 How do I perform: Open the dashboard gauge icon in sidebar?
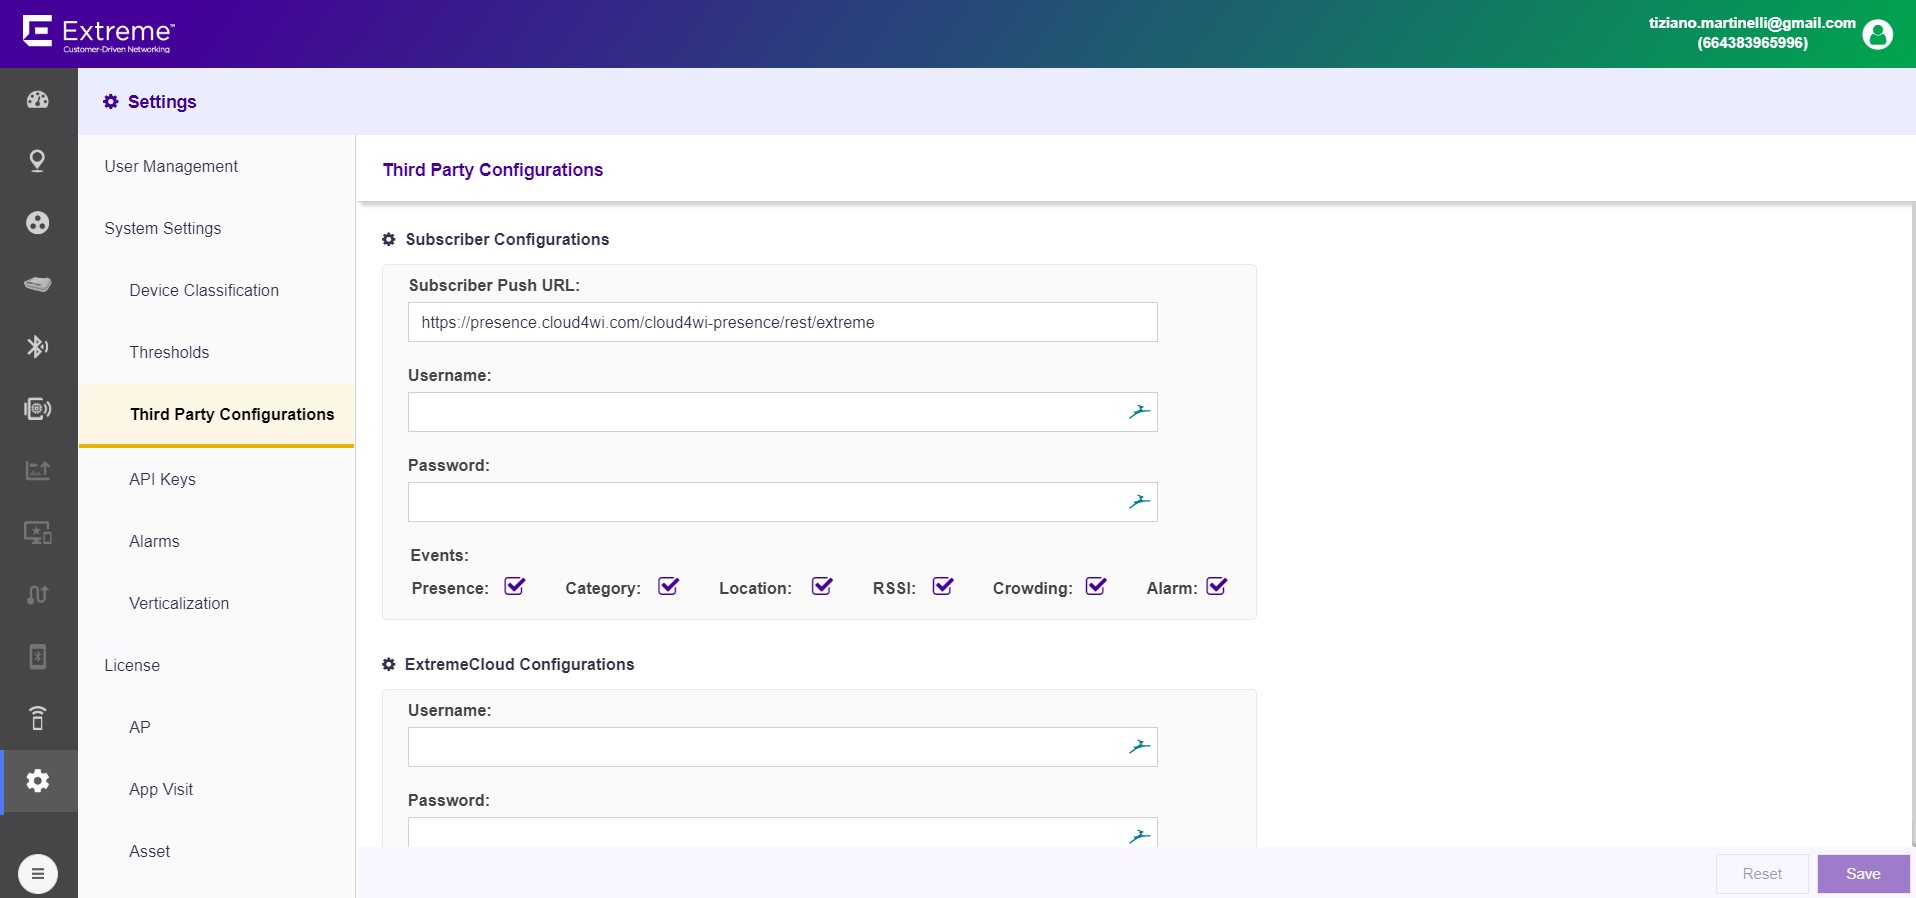pyautogui.click(x=38, y=100)
